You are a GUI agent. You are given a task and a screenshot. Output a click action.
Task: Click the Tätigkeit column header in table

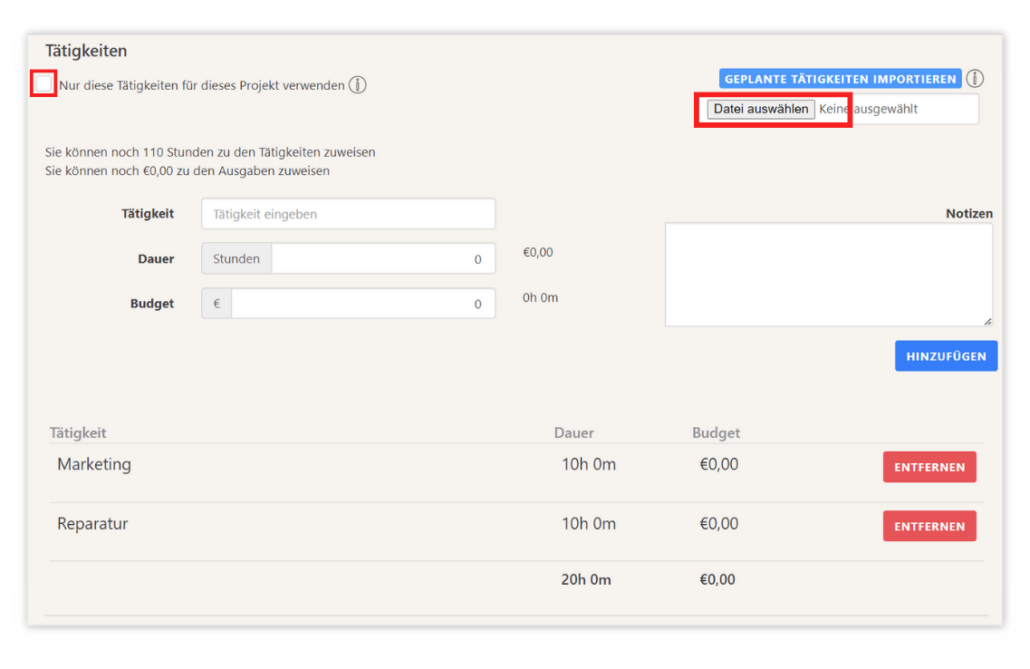coord(78,433)
